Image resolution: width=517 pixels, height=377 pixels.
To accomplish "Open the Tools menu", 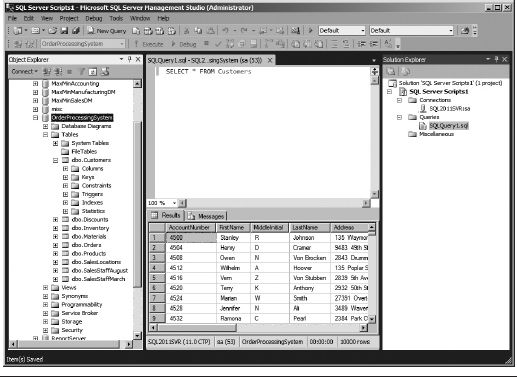I will tap(116, 18).
